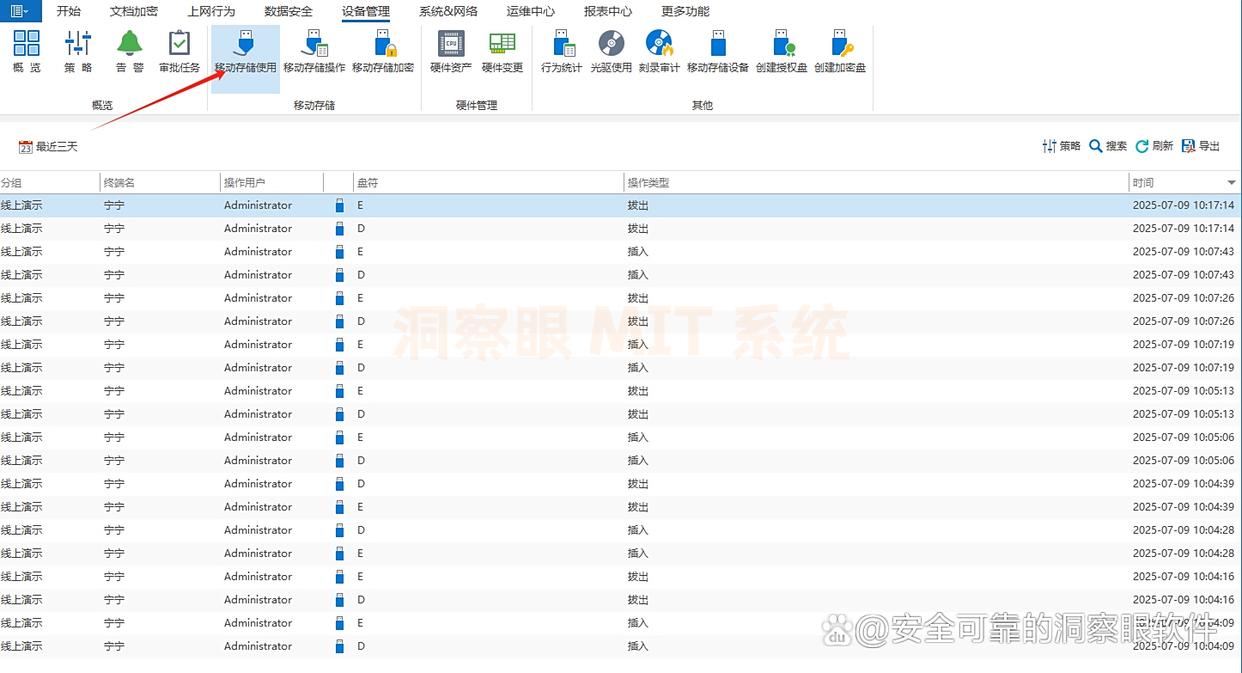This screenshot has width=1242, height=673.
Task: Switch to the 上网行为 tab
Action: pos(211,12)
